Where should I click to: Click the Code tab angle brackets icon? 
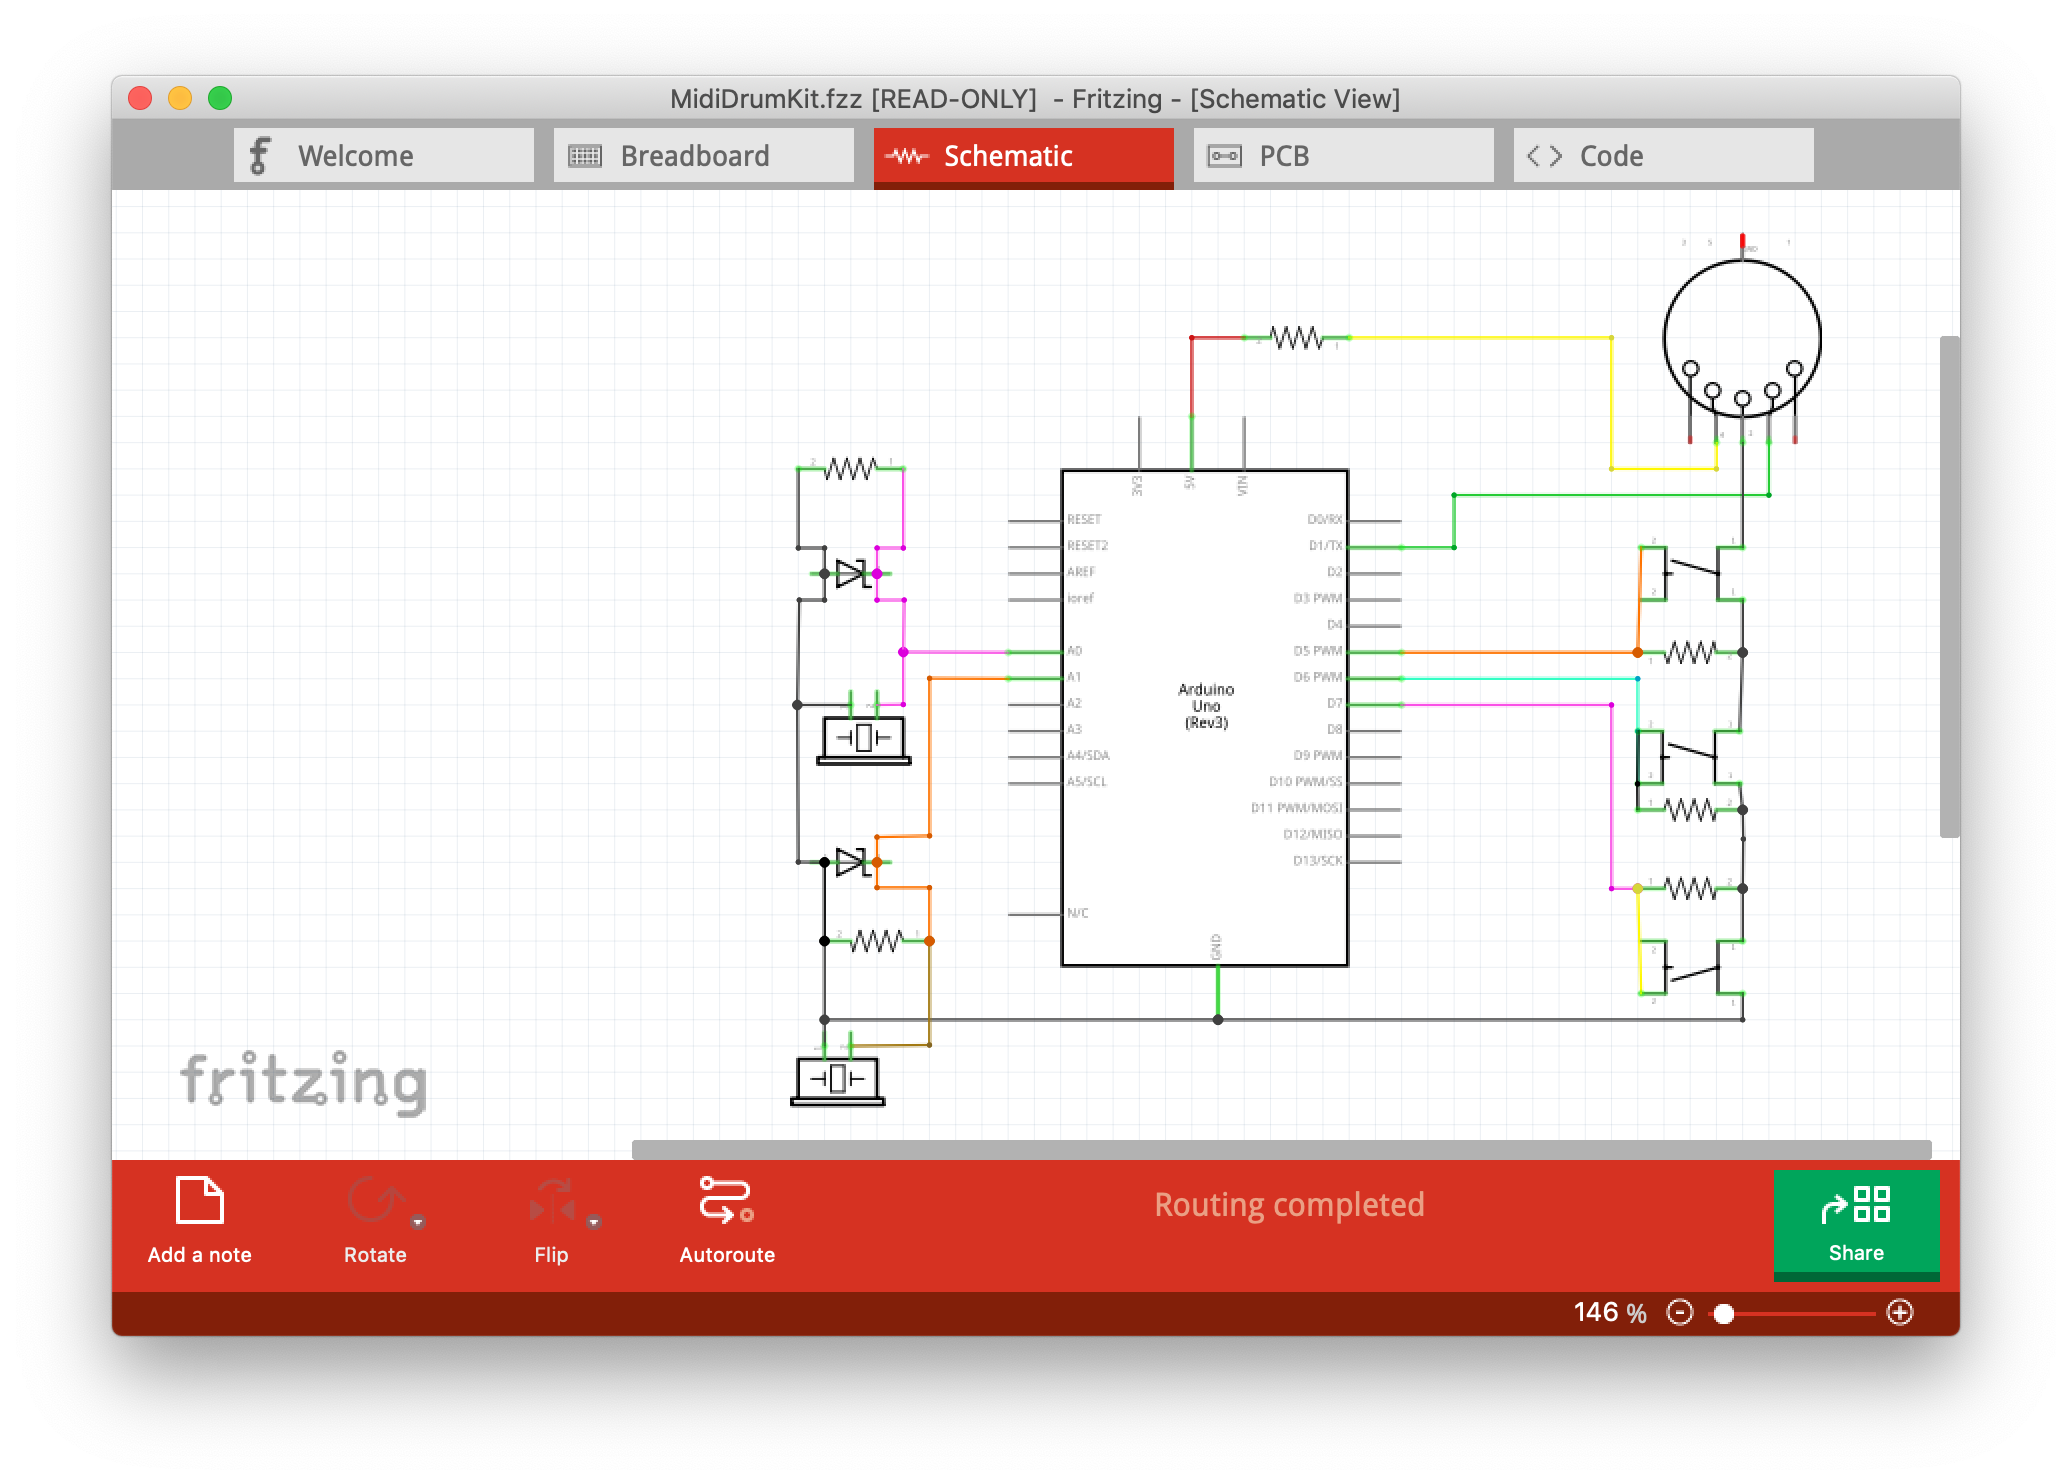[x=1544, y=156]
